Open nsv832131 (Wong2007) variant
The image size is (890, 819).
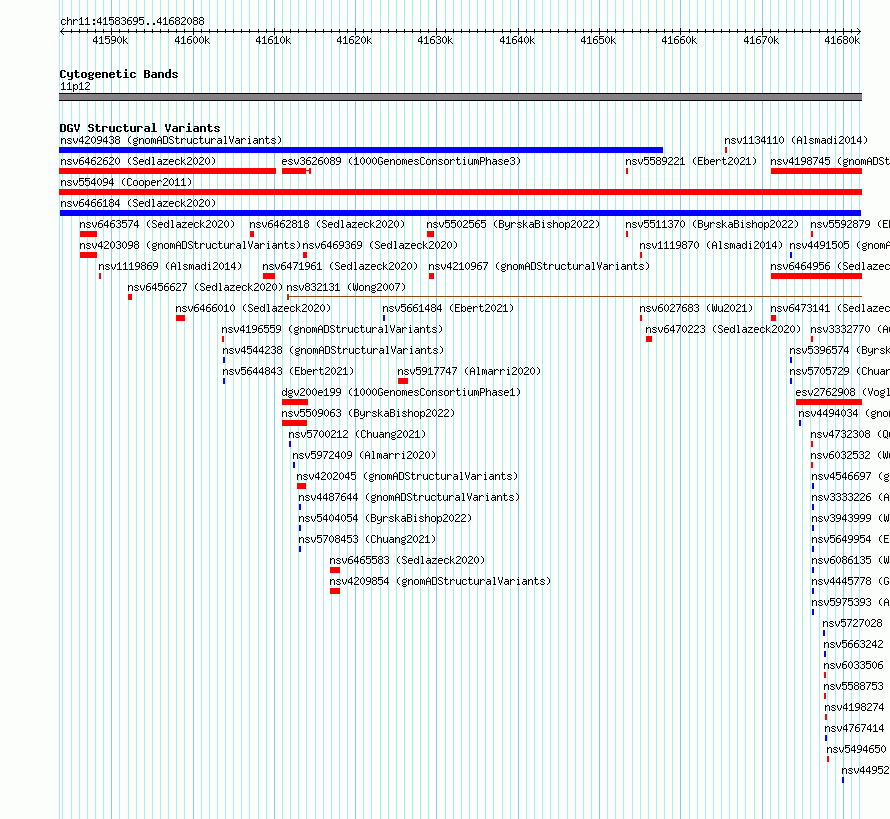coord(346,287)
